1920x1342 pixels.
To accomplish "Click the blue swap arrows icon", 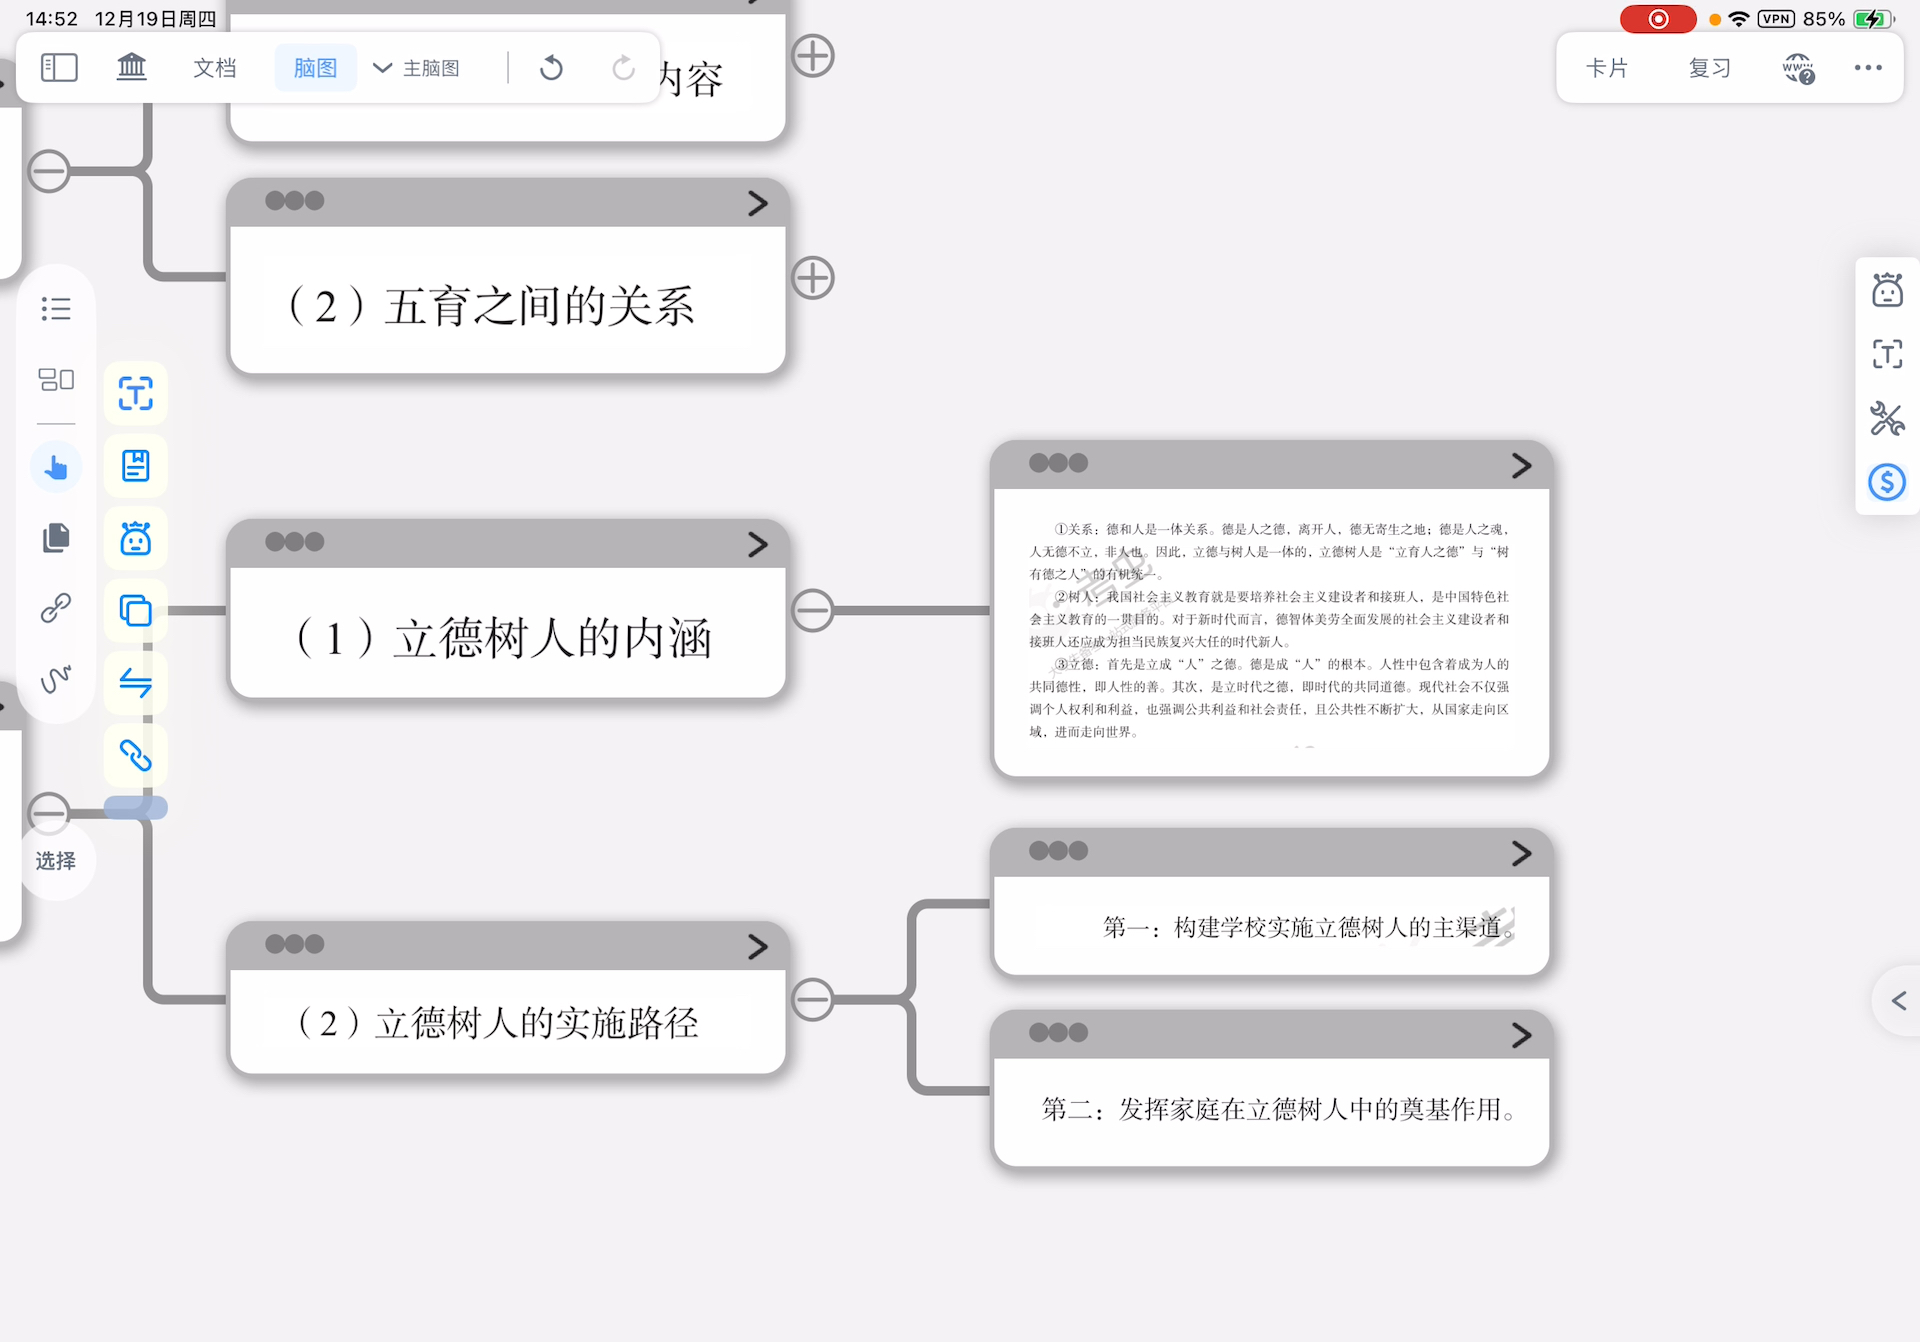I will pos(136,682).
